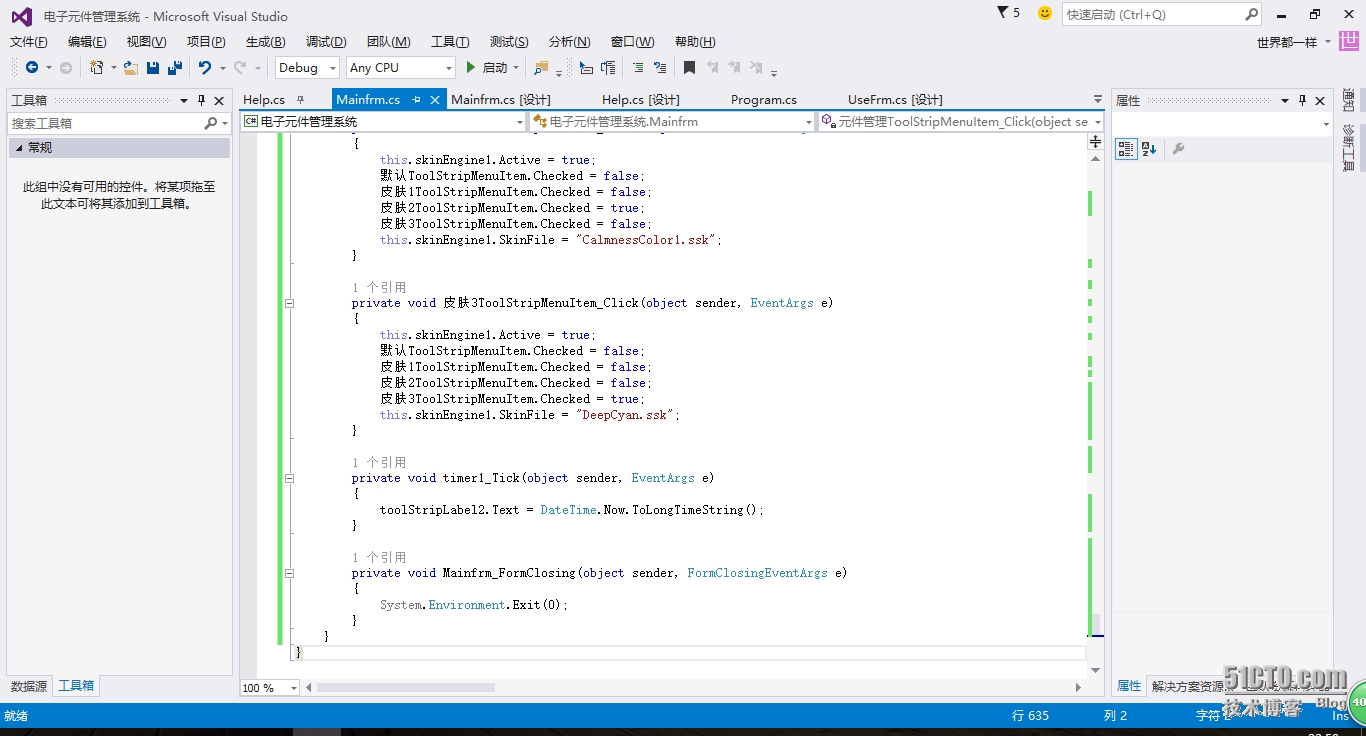Screen dimensions: 1366x736
Task: Collapse the timer1_Tick method outline
Action: (x=289, y=478)
